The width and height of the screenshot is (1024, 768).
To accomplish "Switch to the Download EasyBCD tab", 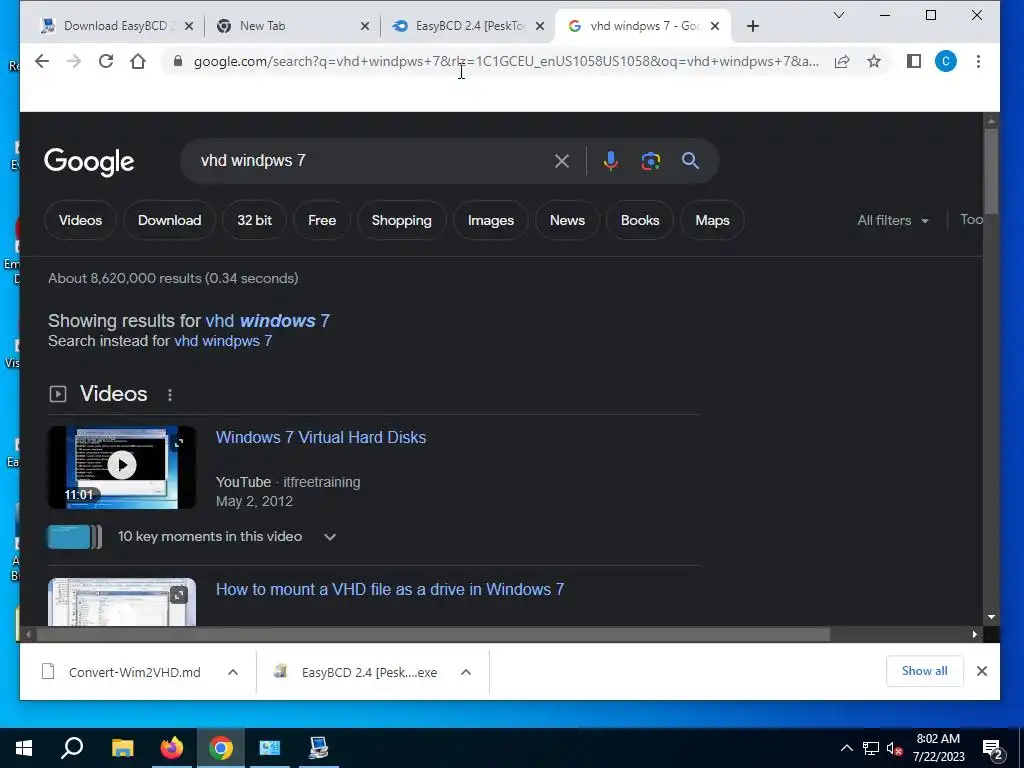I will tap(116, 26).
